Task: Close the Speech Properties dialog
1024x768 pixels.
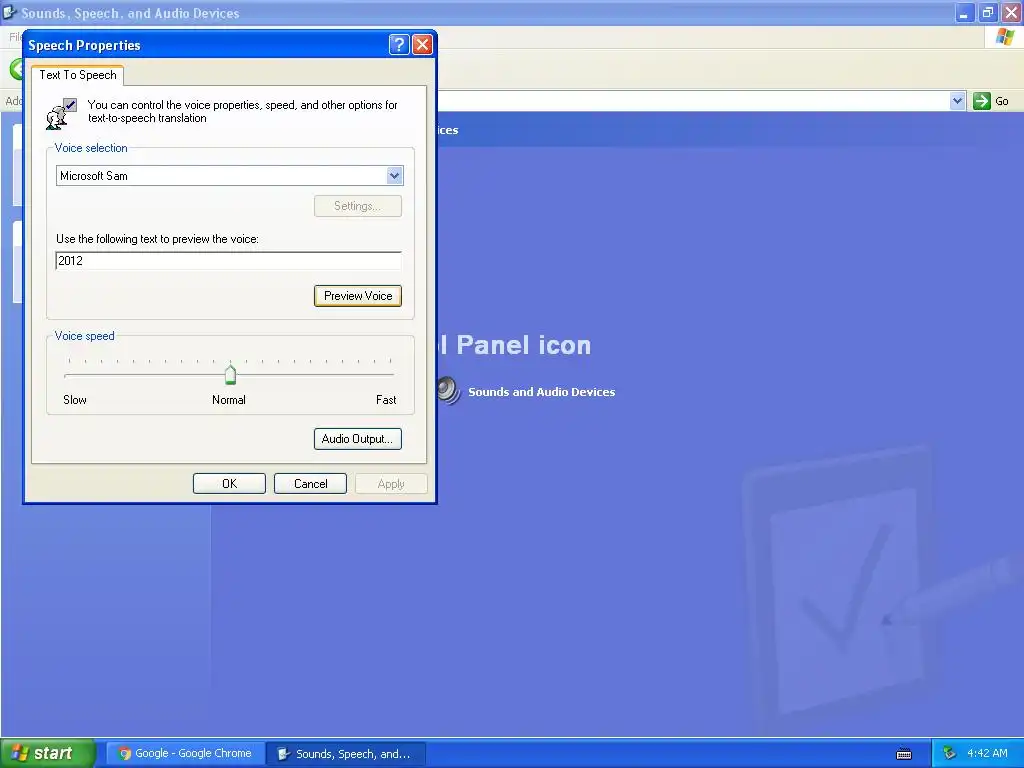Action: [x=423, y=44]
